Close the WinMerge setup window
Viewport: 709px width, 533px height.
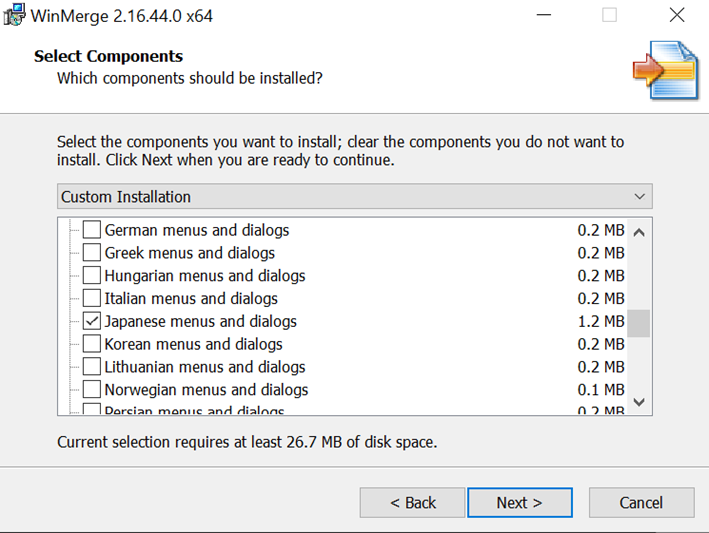677,15
